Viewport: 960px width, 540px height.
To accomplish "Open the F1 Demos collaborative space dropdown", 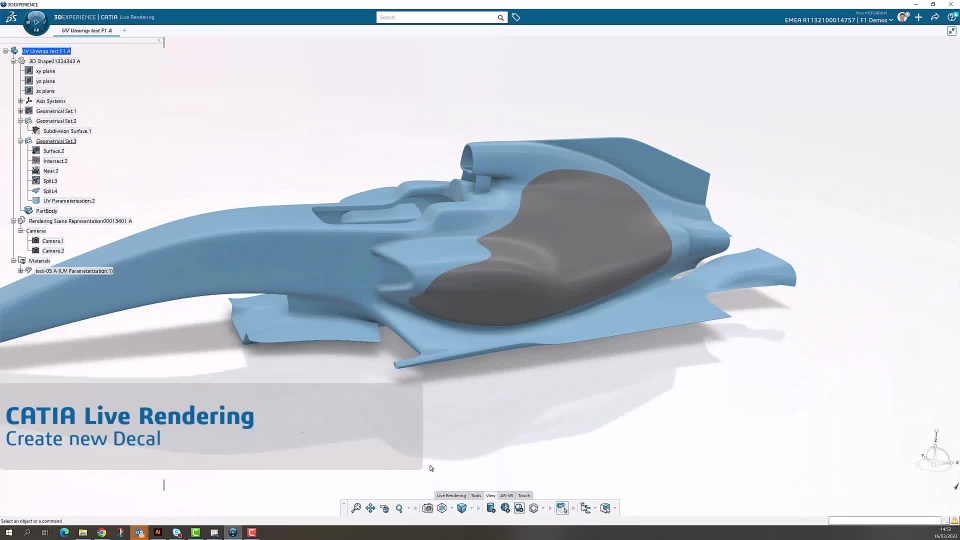I will (877, 20).
